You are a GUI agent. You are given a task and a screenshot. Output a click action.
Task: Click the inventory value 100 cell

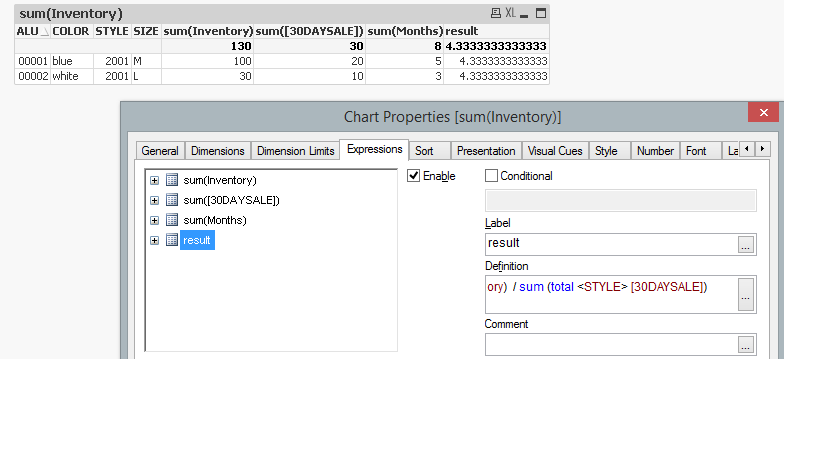click(x=207, y=61)
